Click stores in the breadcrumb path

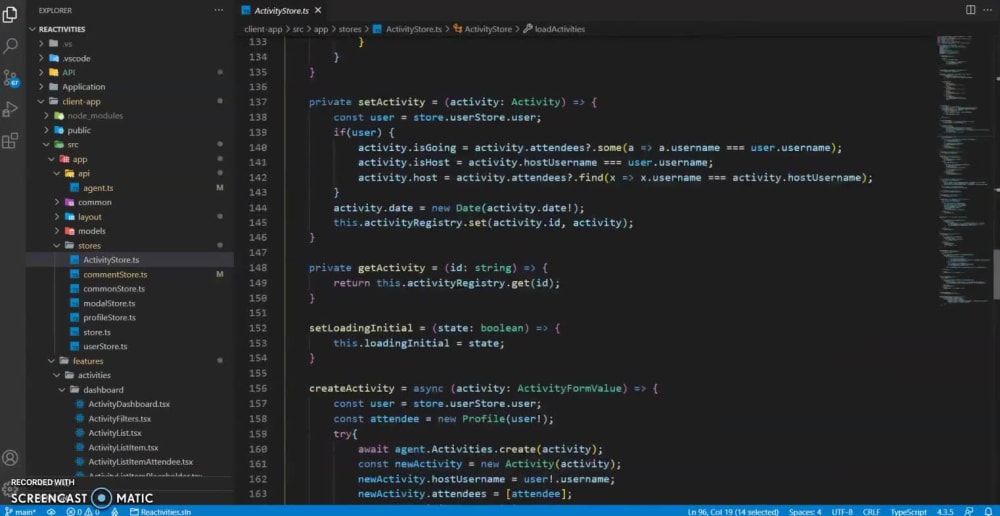click(x=349, y=29)
